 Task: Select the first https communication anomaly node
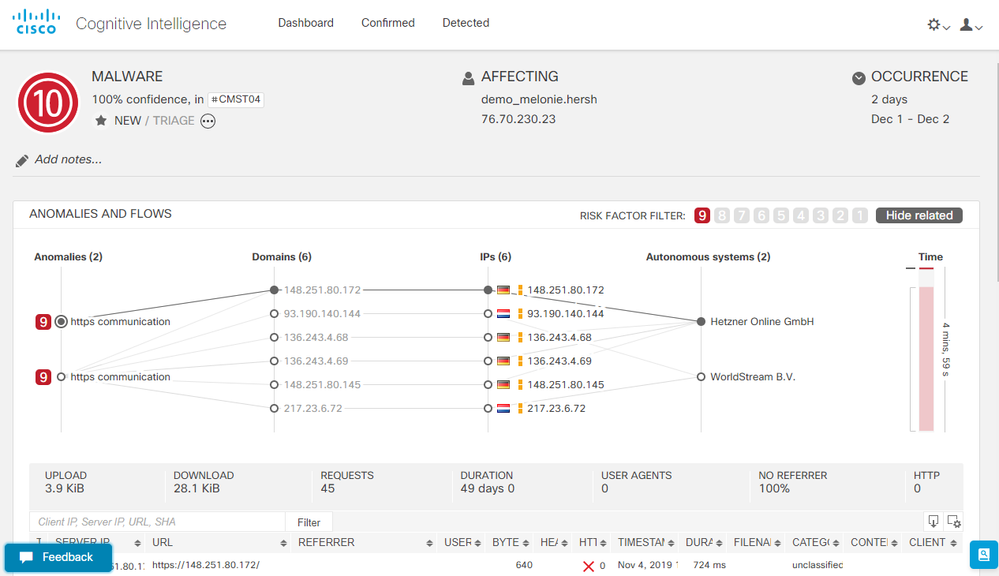(61, 322)
